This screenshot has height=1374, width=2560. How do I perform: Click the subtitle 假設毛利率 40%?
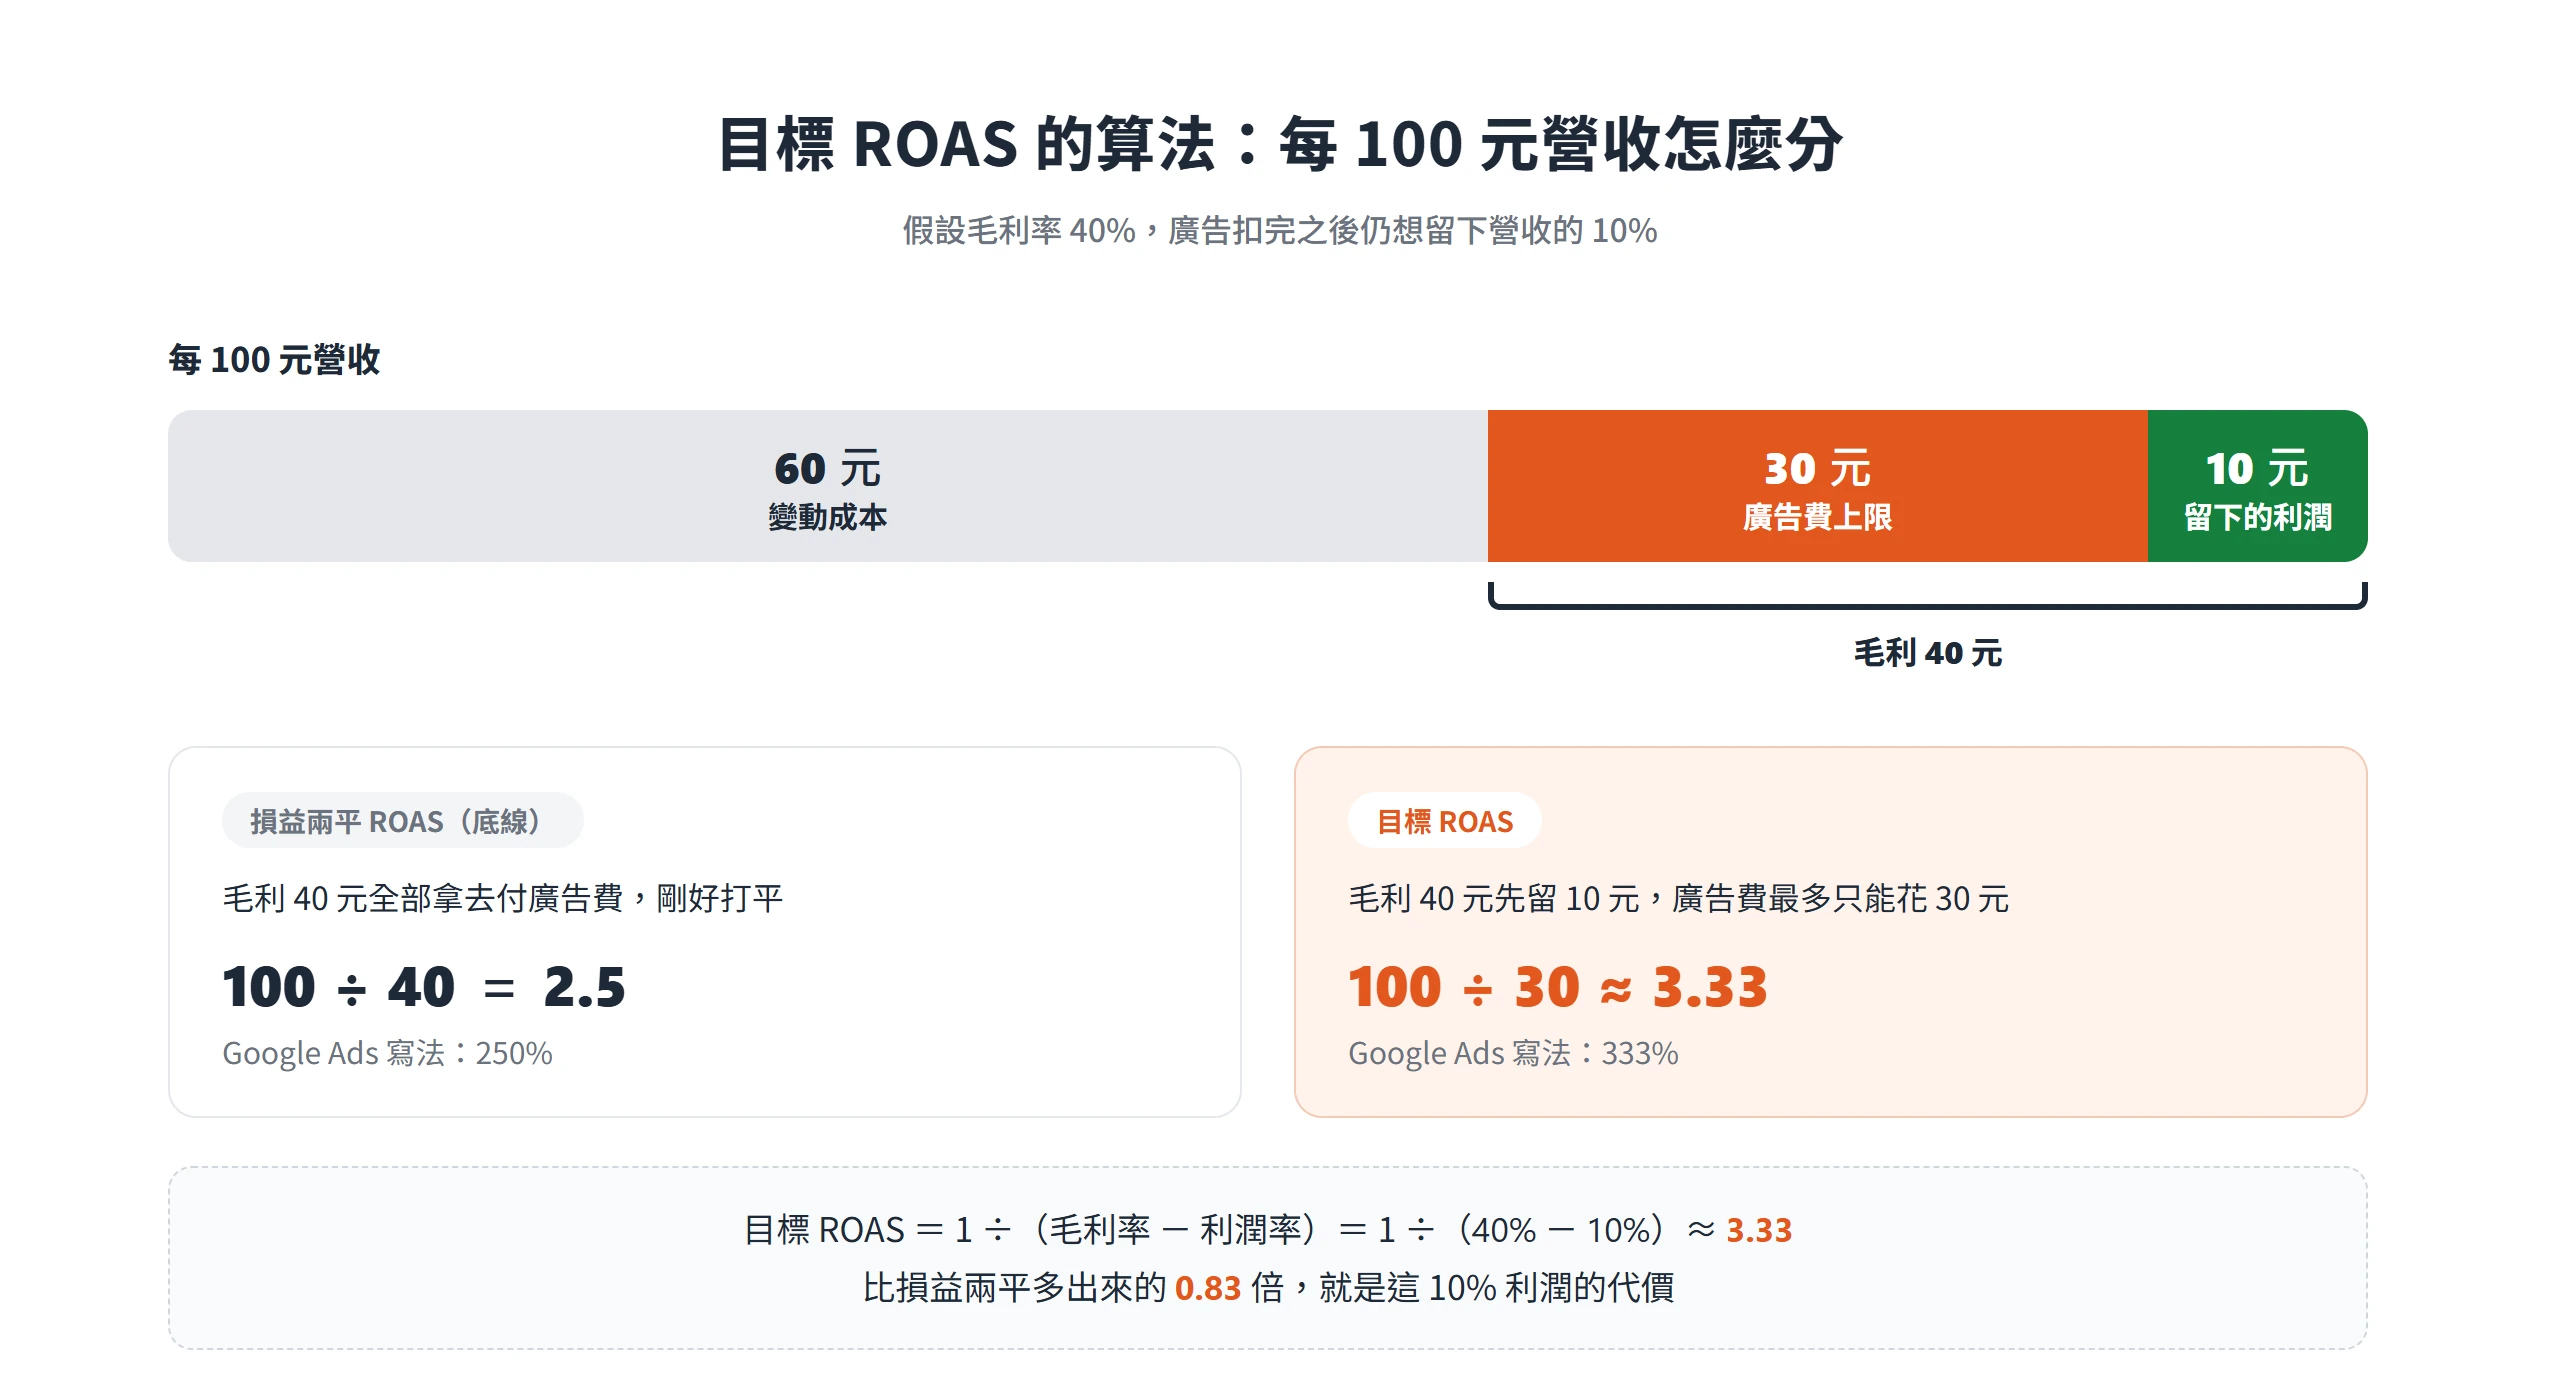[x=1280, y=231]
